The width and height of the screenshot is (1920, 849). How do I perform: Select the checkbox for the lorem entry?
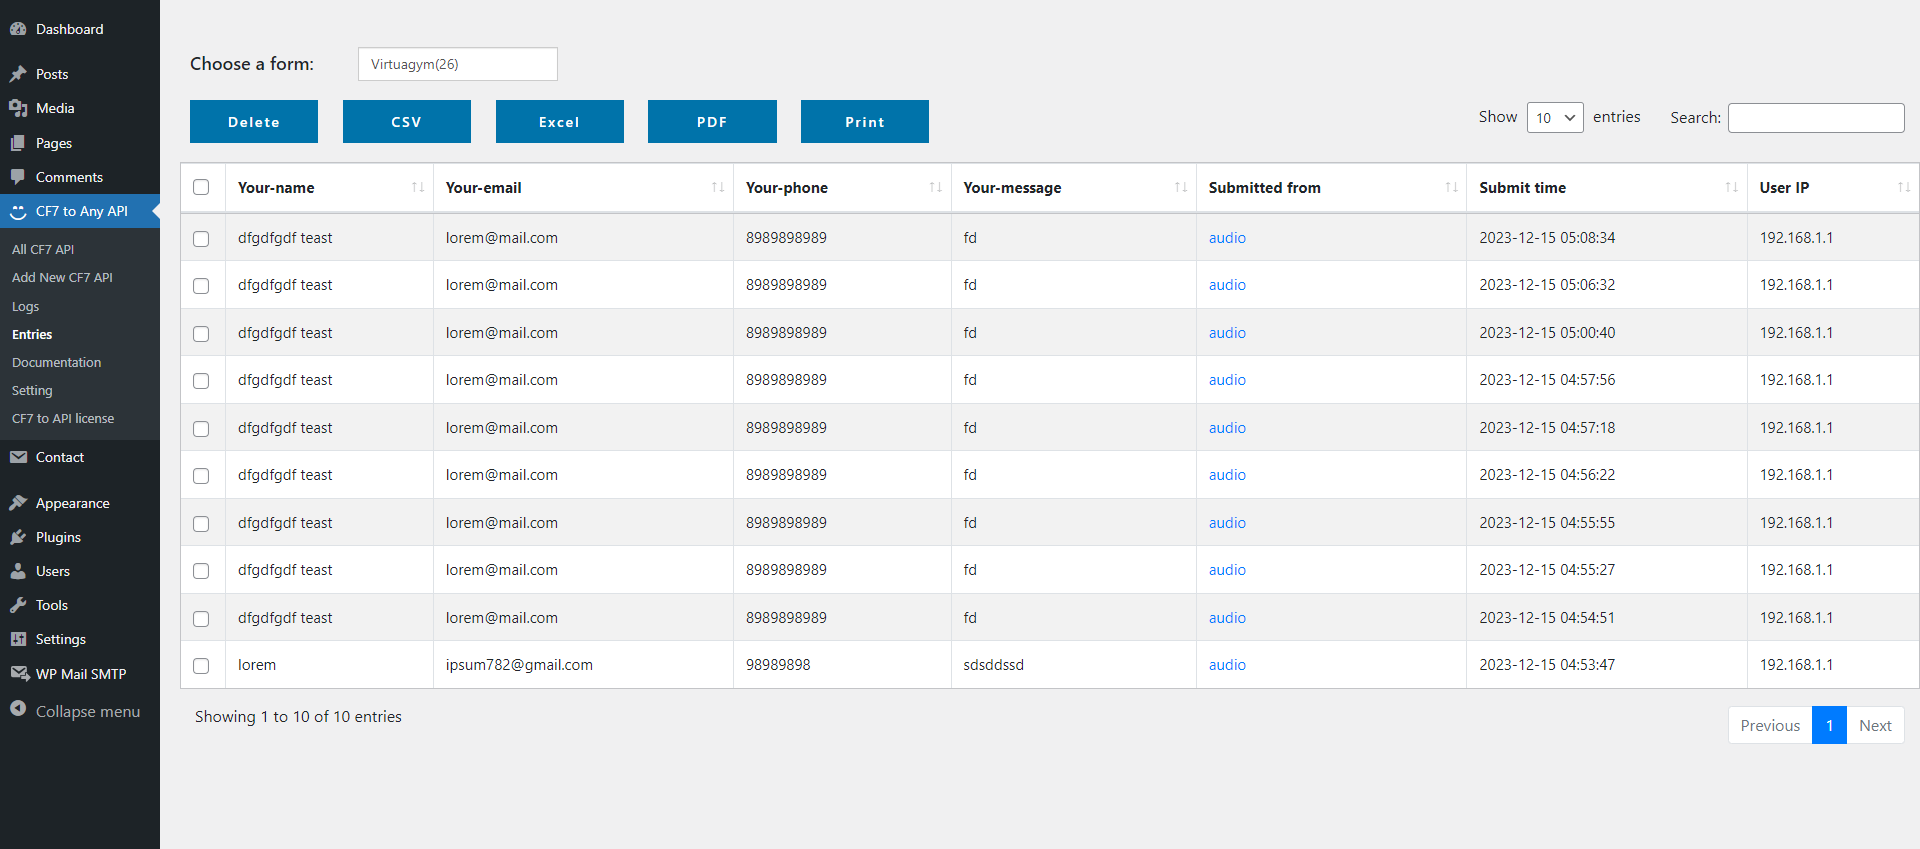[201, 666]
